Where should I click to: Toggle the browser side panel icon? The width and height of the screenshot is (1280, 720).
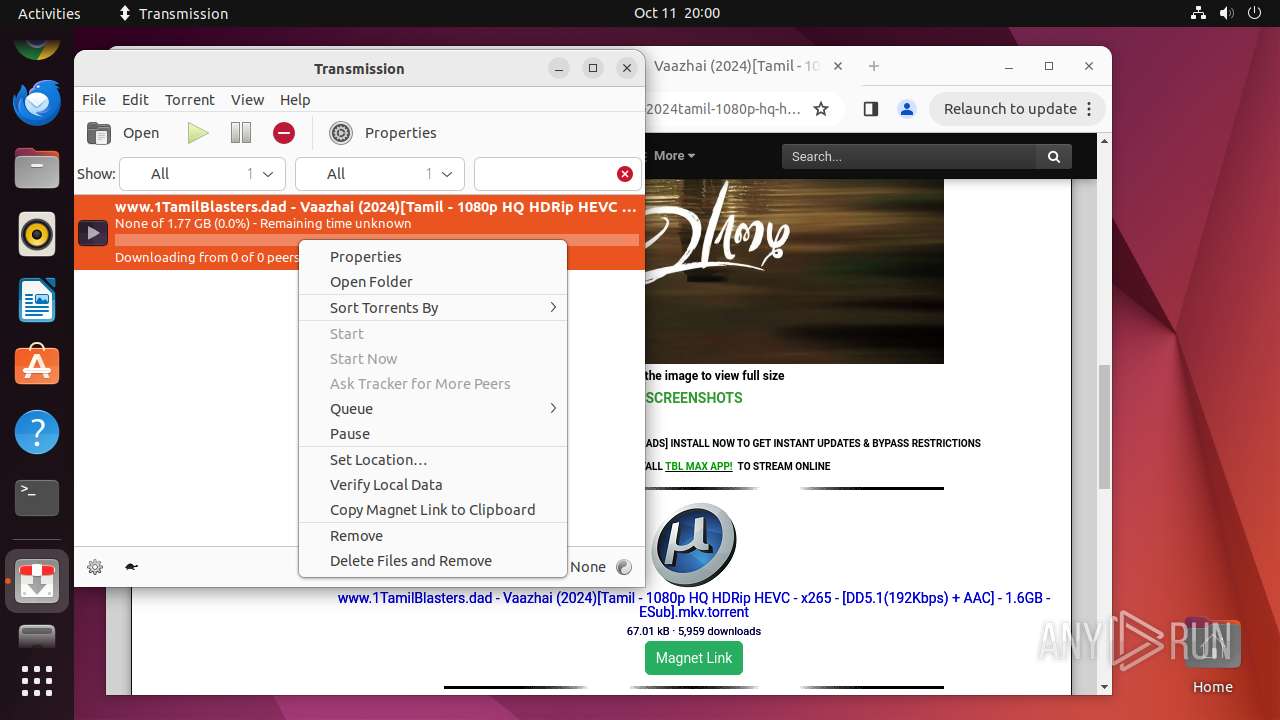(x=870, y=109)
